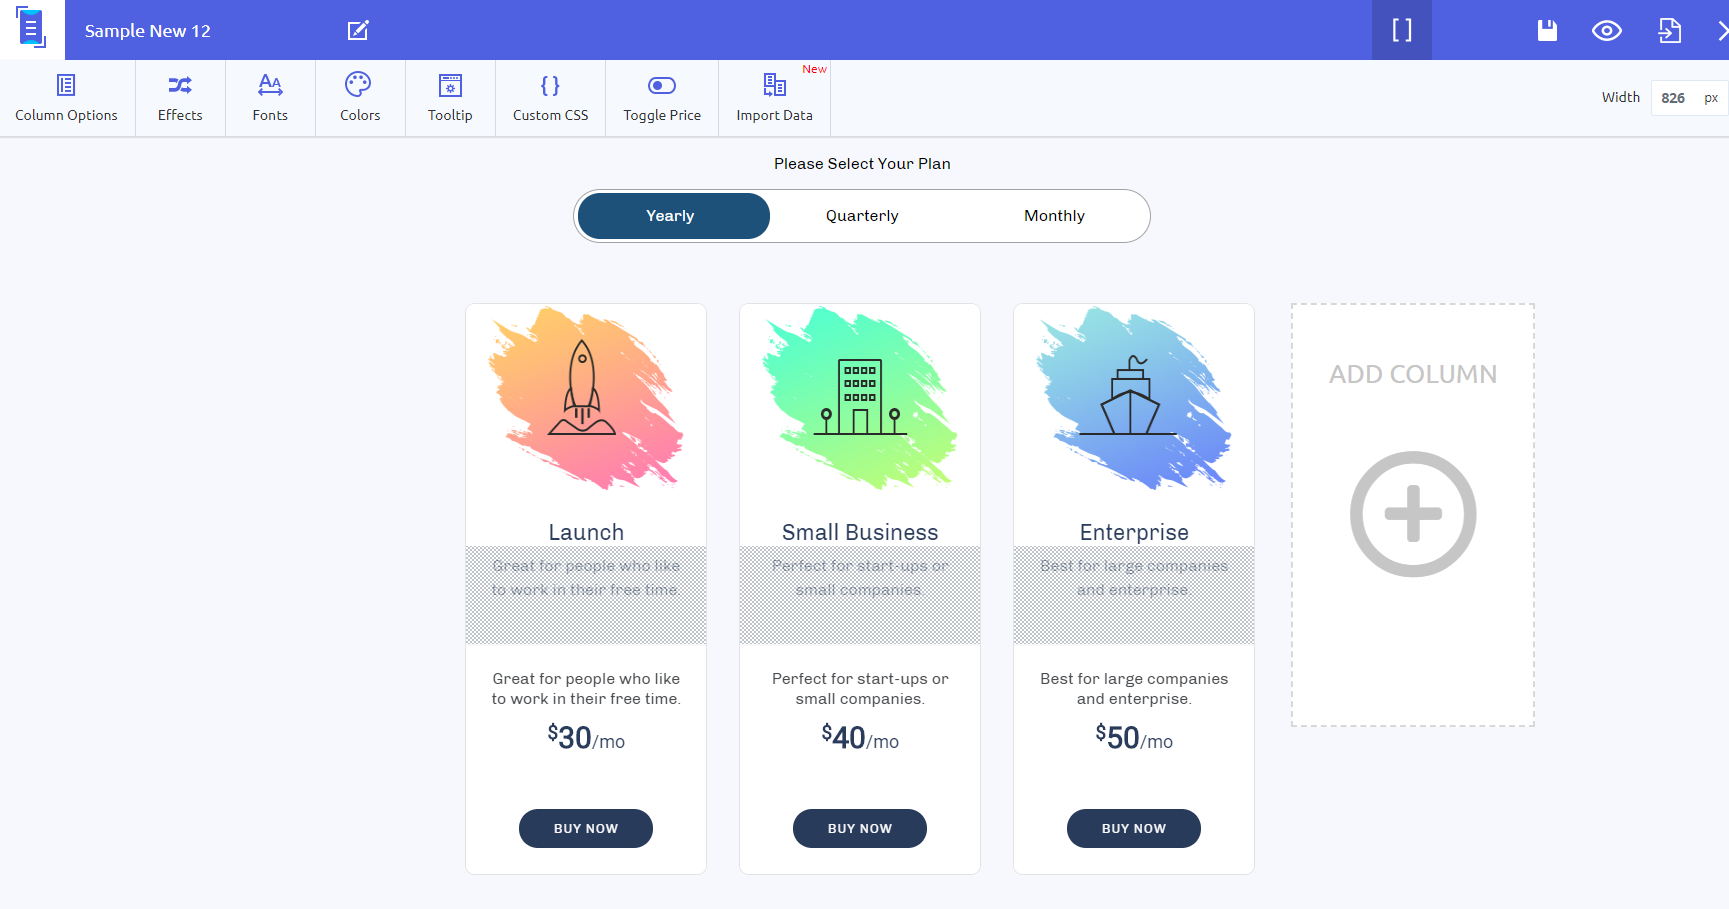
Task: Click the shortcode brackets icon
Action: (1402, 30)
